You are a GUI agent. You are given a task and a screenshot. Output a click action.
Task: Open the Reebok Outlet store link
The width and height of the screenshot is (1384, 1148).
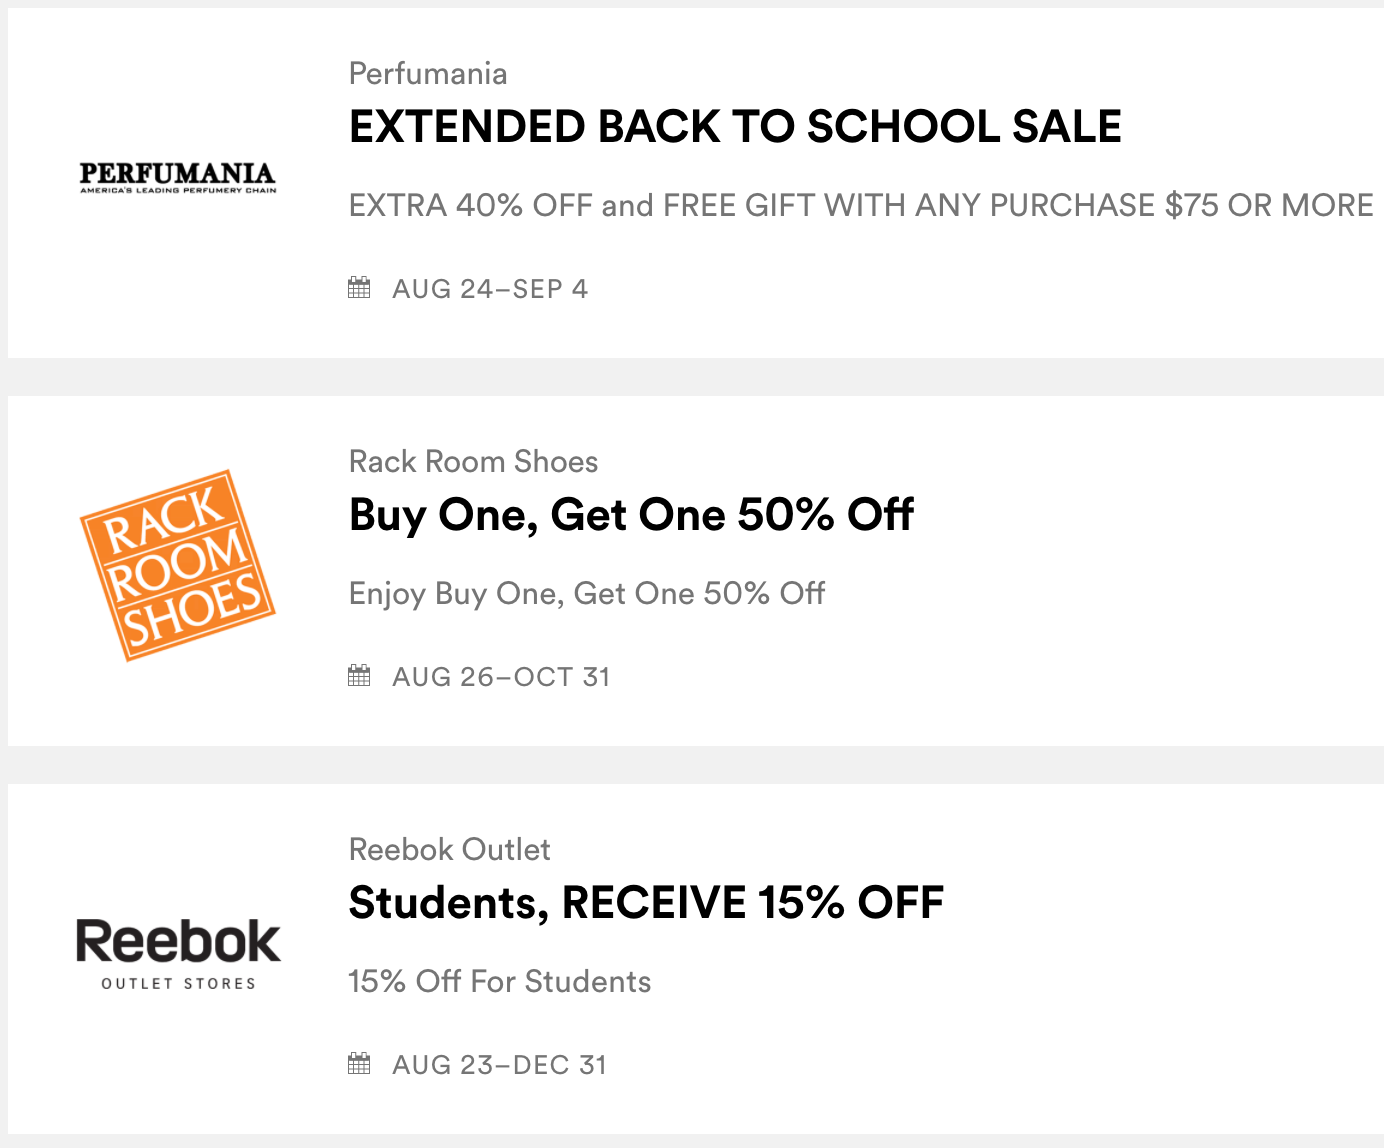pyautogui.click(x=449, y=850)
